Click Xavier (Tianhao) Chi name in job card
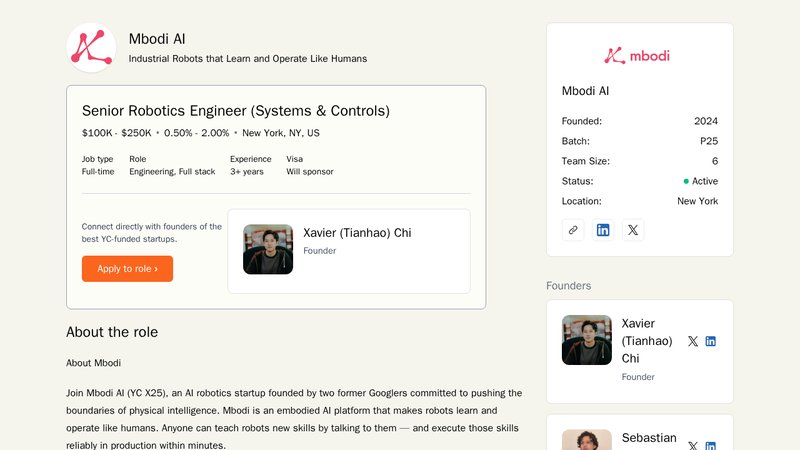800x450 pixels. [357, 233]
